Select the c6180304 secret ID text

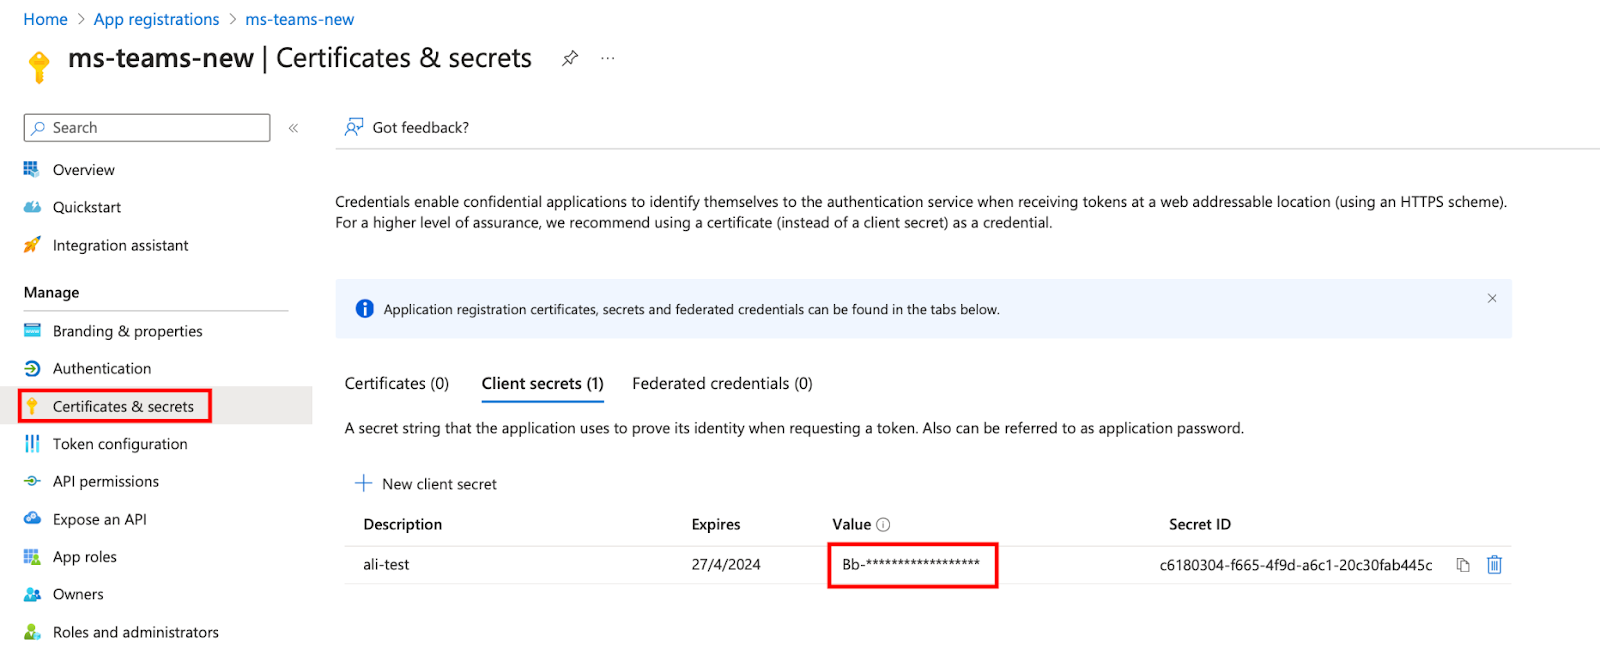tap(1296, 565)
